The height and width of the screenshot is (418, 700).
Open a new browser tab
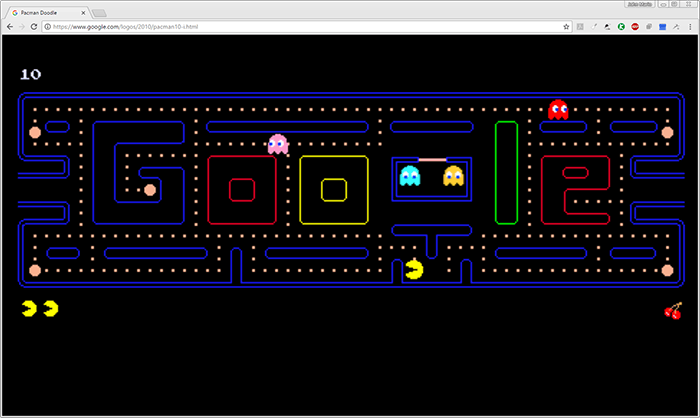(x=99, y=13)
